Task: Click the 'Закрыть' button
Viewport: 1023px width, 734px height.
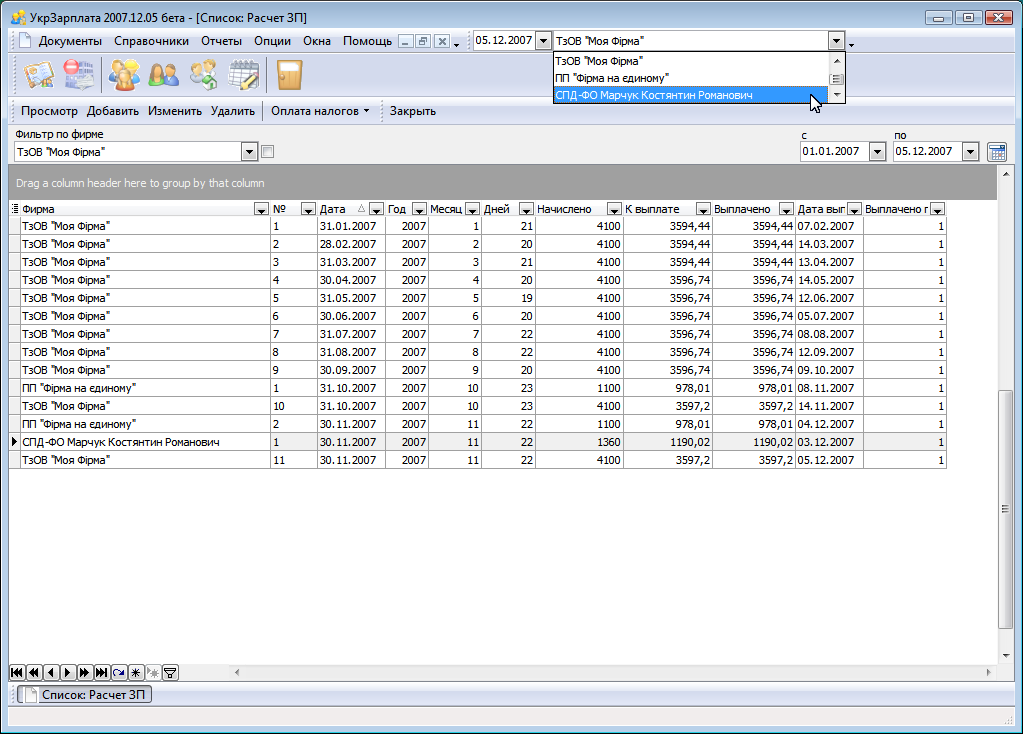Action: click(x=412, y=111)
